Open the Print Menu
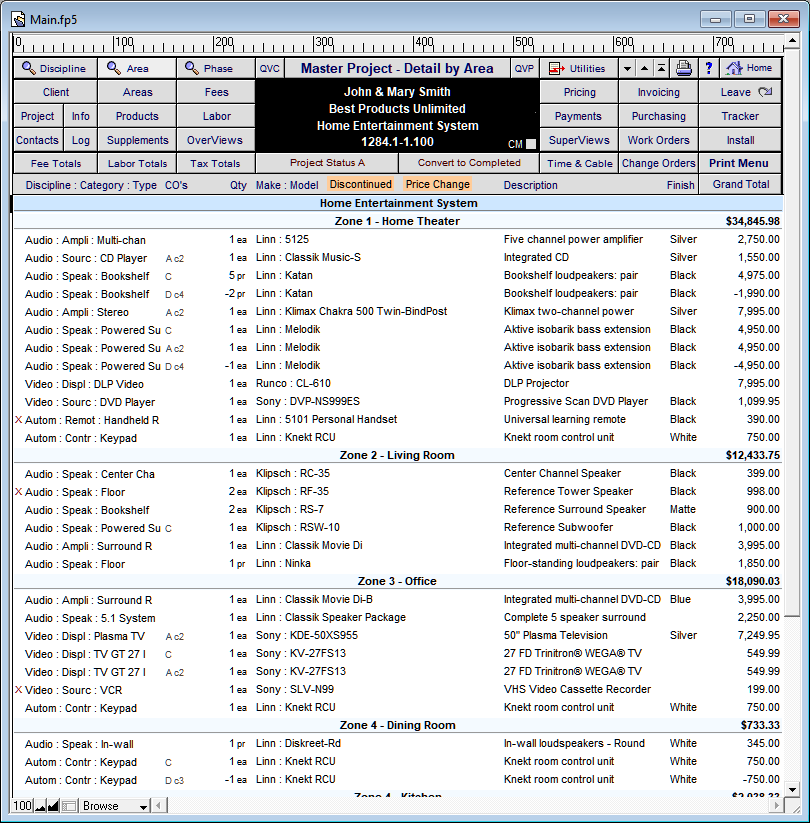Screen dimensions: 810x823 pos(740,163)
